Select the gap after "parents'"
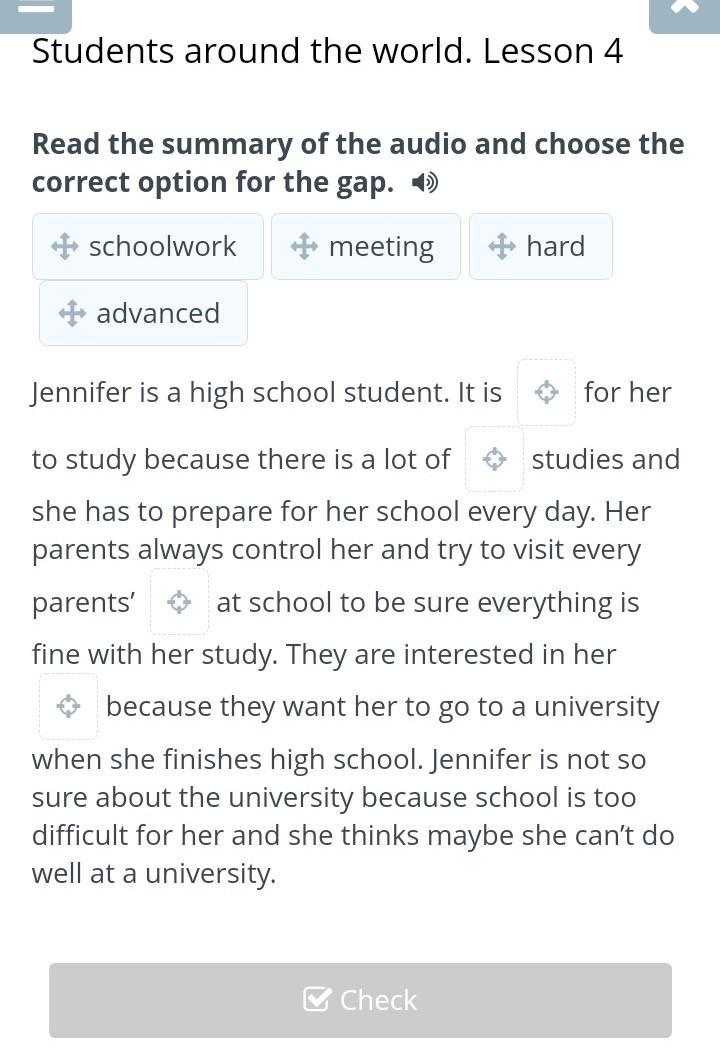Image resolution: width=720 pixels, height=1061 pixels. click(x=179, y=602)
